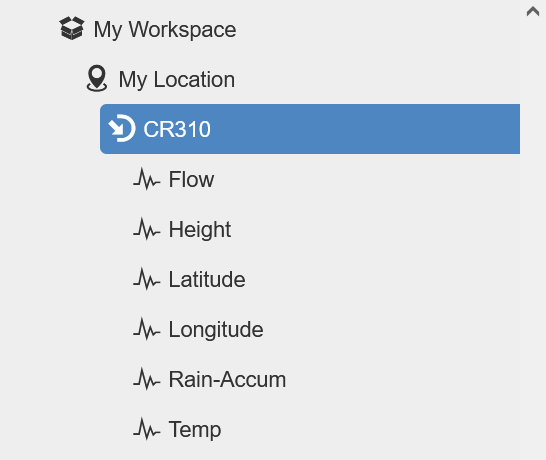Click the CR310 datalogger icon

122,128
